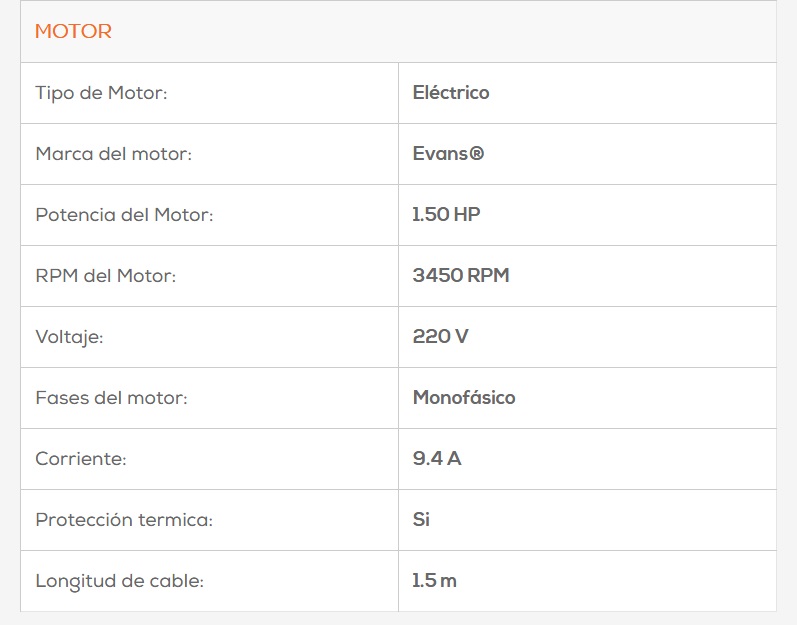Click the 'Si' thermal protection value

tap(421, 520)
